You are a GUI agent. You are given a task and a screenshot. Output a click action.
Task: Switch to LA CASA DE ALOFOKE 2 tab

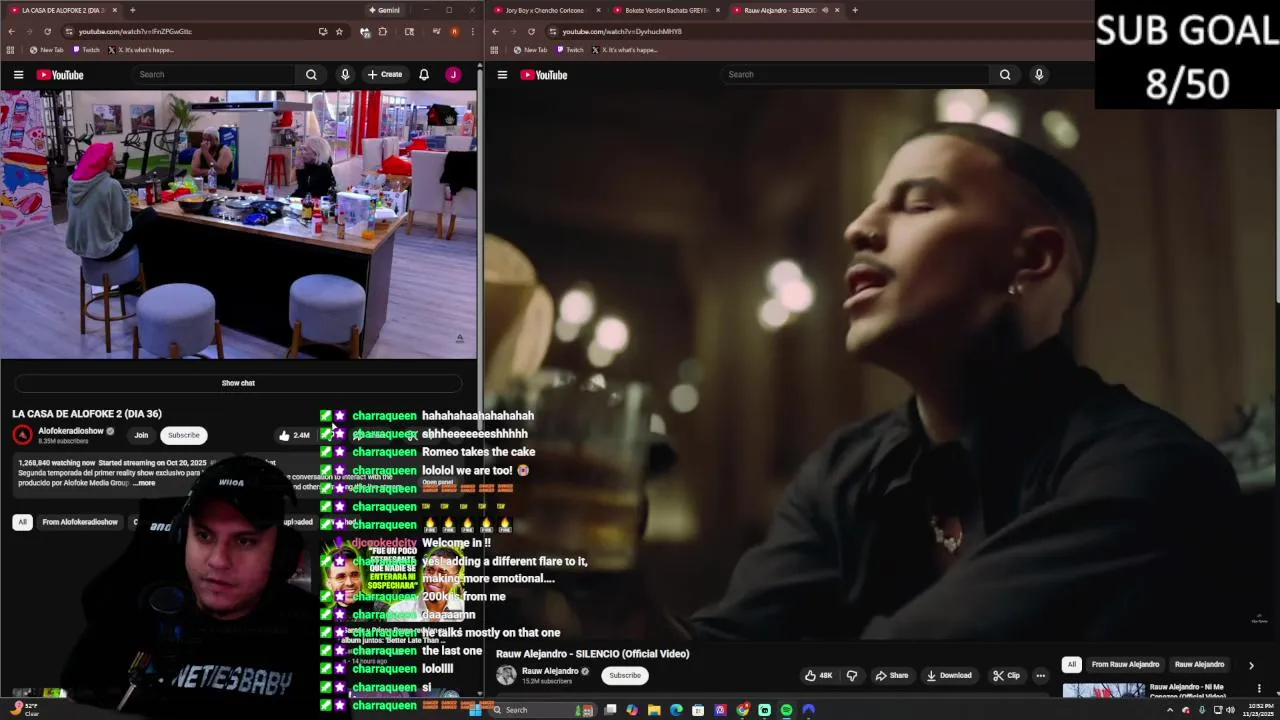[62, 10]
